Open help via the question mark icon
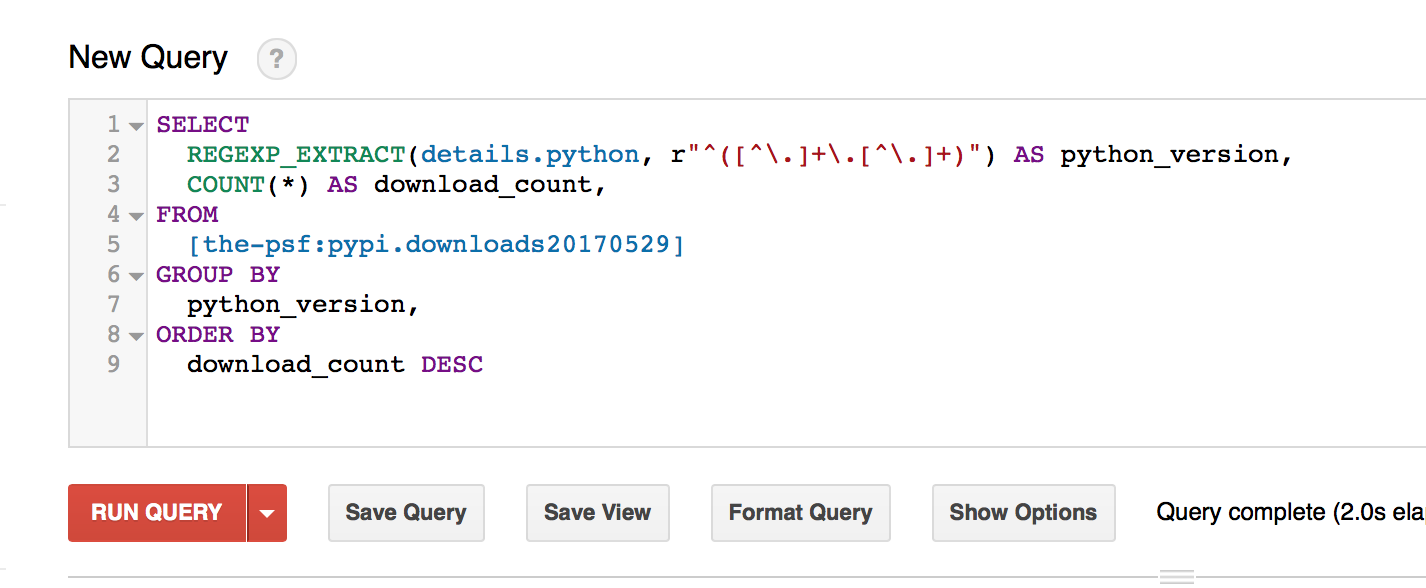Image resolution: width=1426 pixels, height=588 pixels. pyautogui.click(x=276, y=59)
